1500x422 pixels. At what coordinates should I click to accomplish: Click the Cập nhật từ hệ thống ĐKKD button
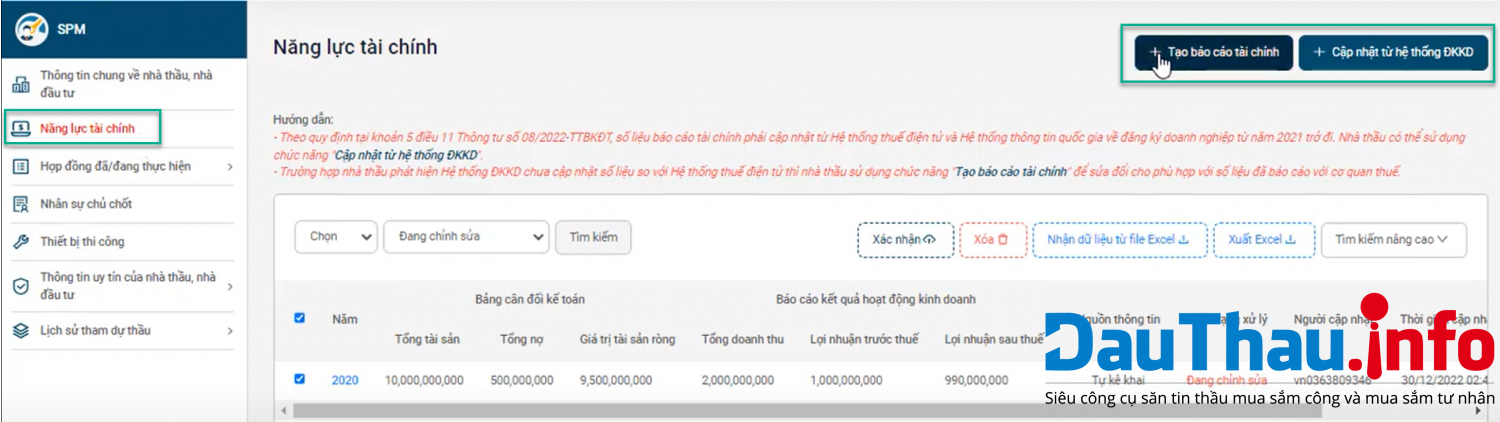[1393, 52]
